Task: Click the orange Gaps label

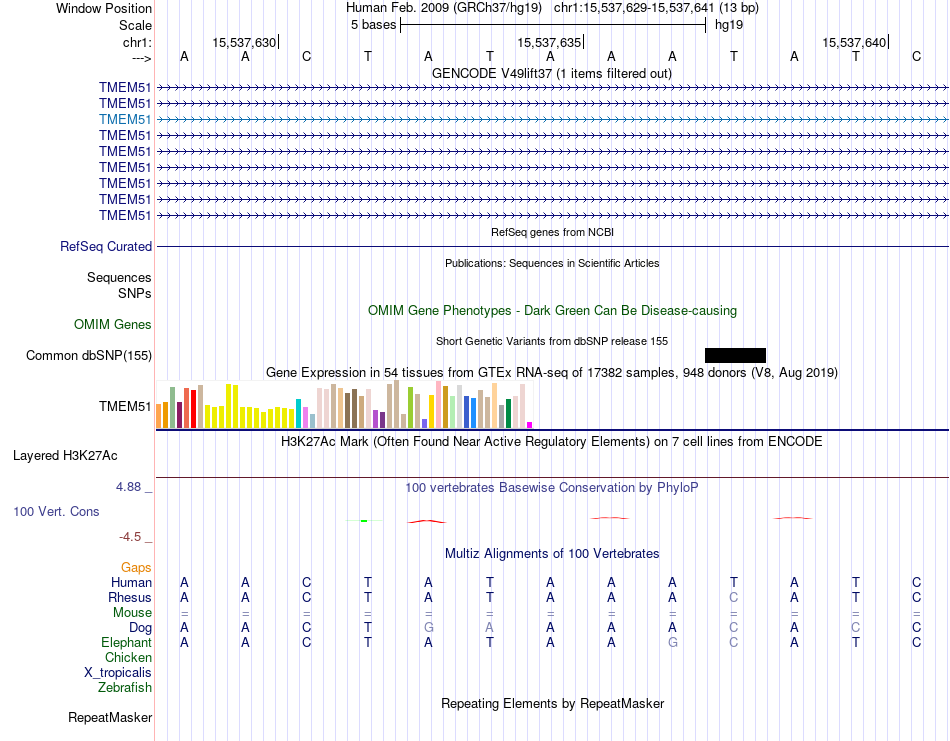Action: coord(136,568)
